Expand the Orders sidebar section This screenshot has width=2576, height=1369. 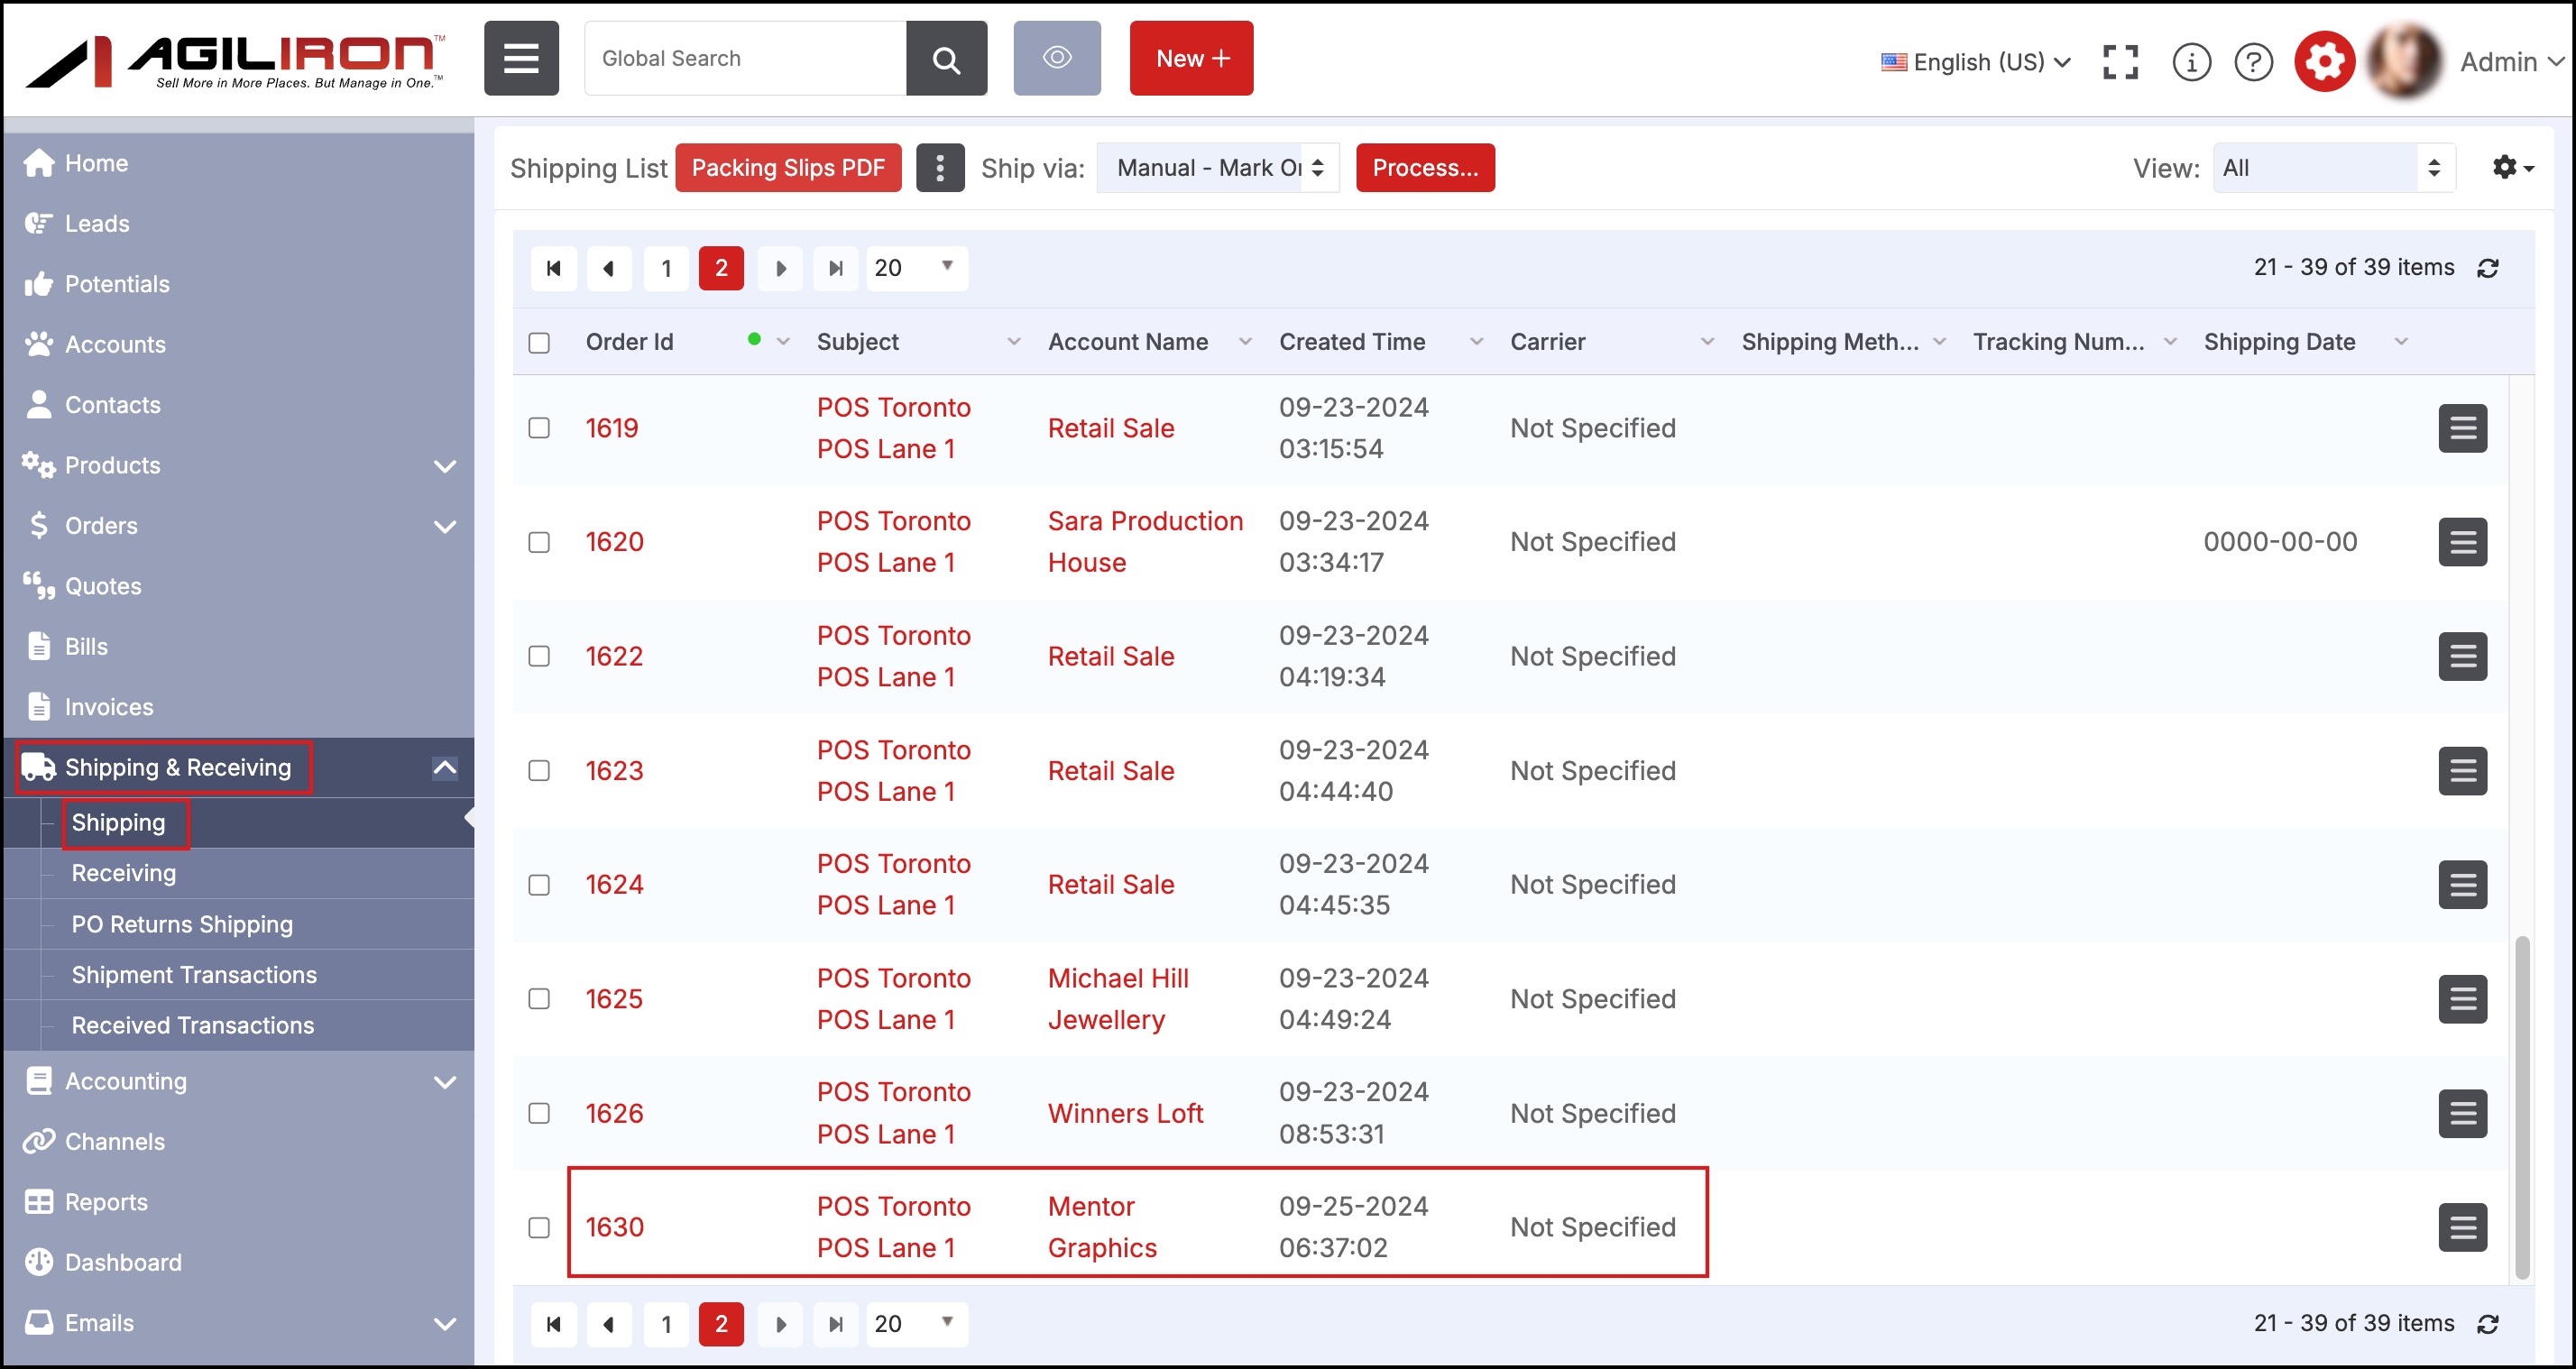coord(445,526)
